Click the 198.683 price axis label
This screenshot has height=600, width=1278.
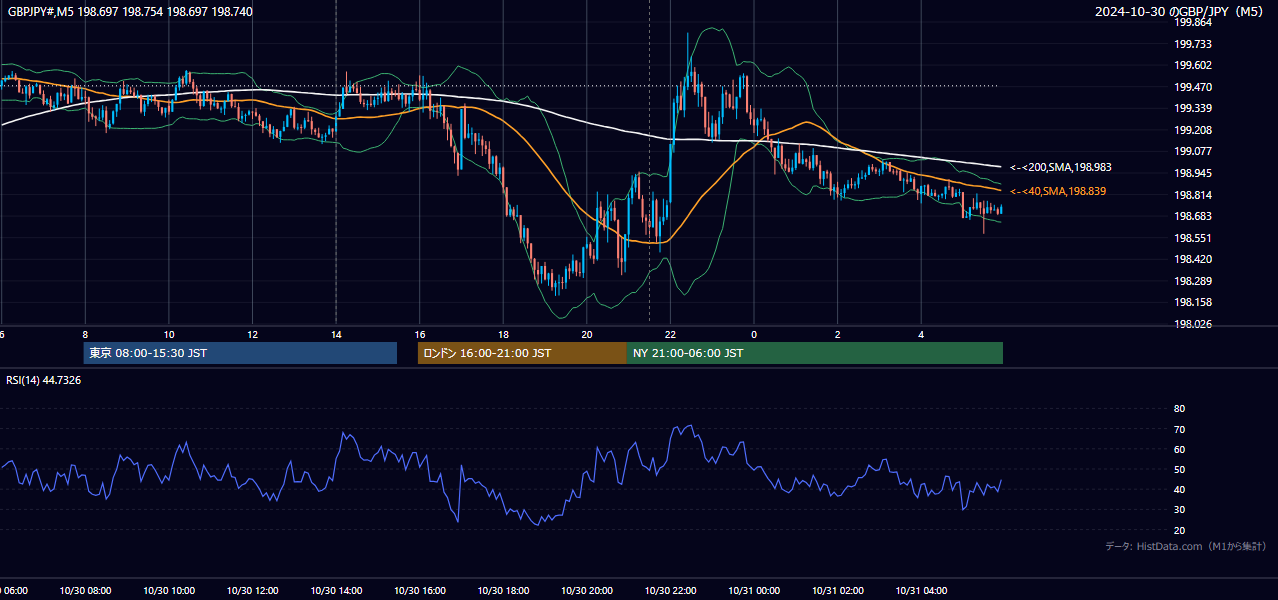pyautogui.click(x=1193, y=216)
